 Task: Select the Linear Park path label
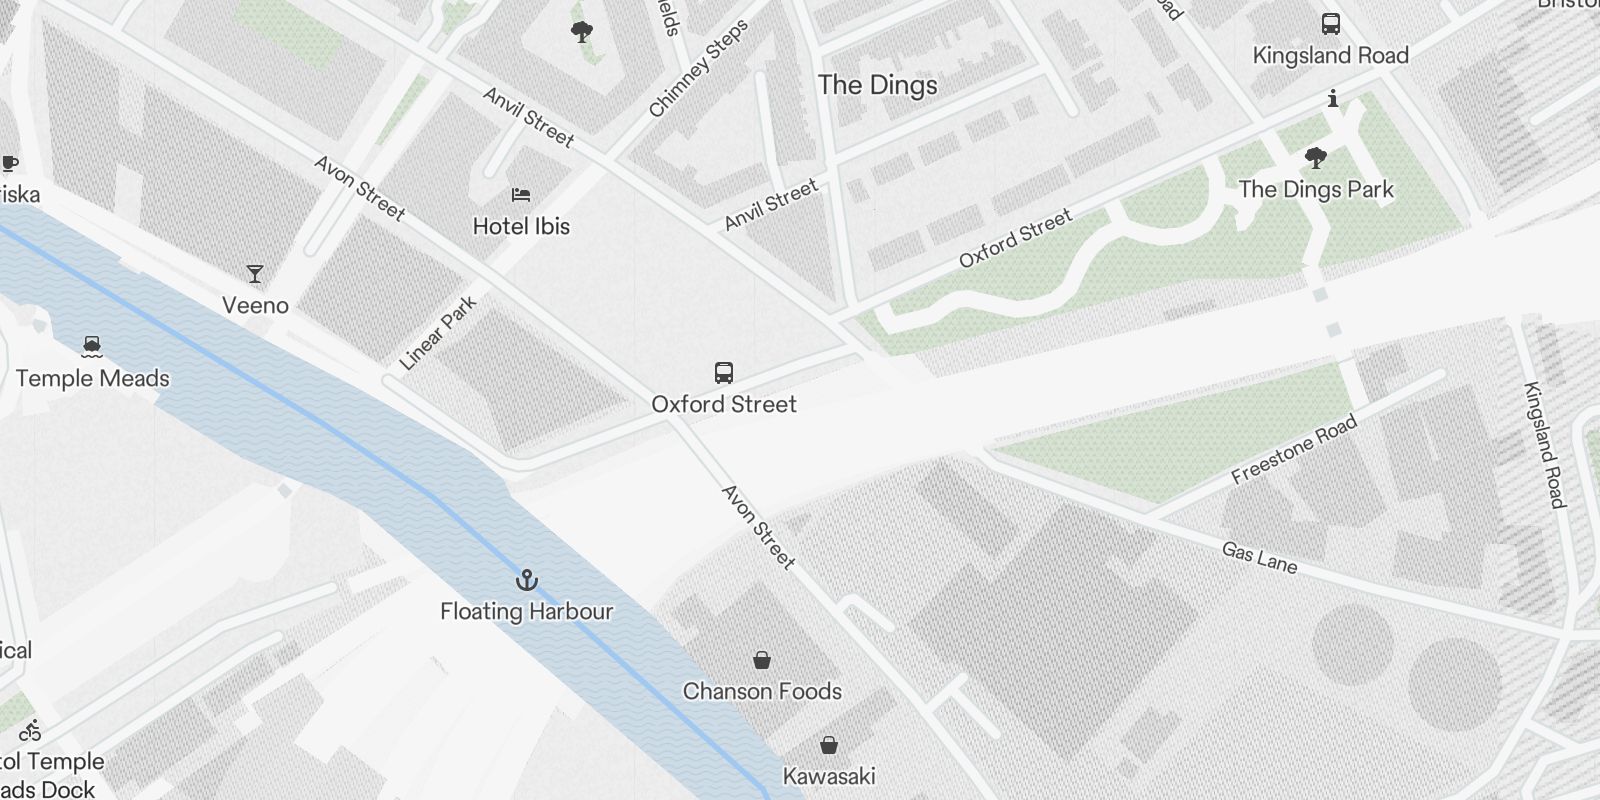click(x=438, y=333)
